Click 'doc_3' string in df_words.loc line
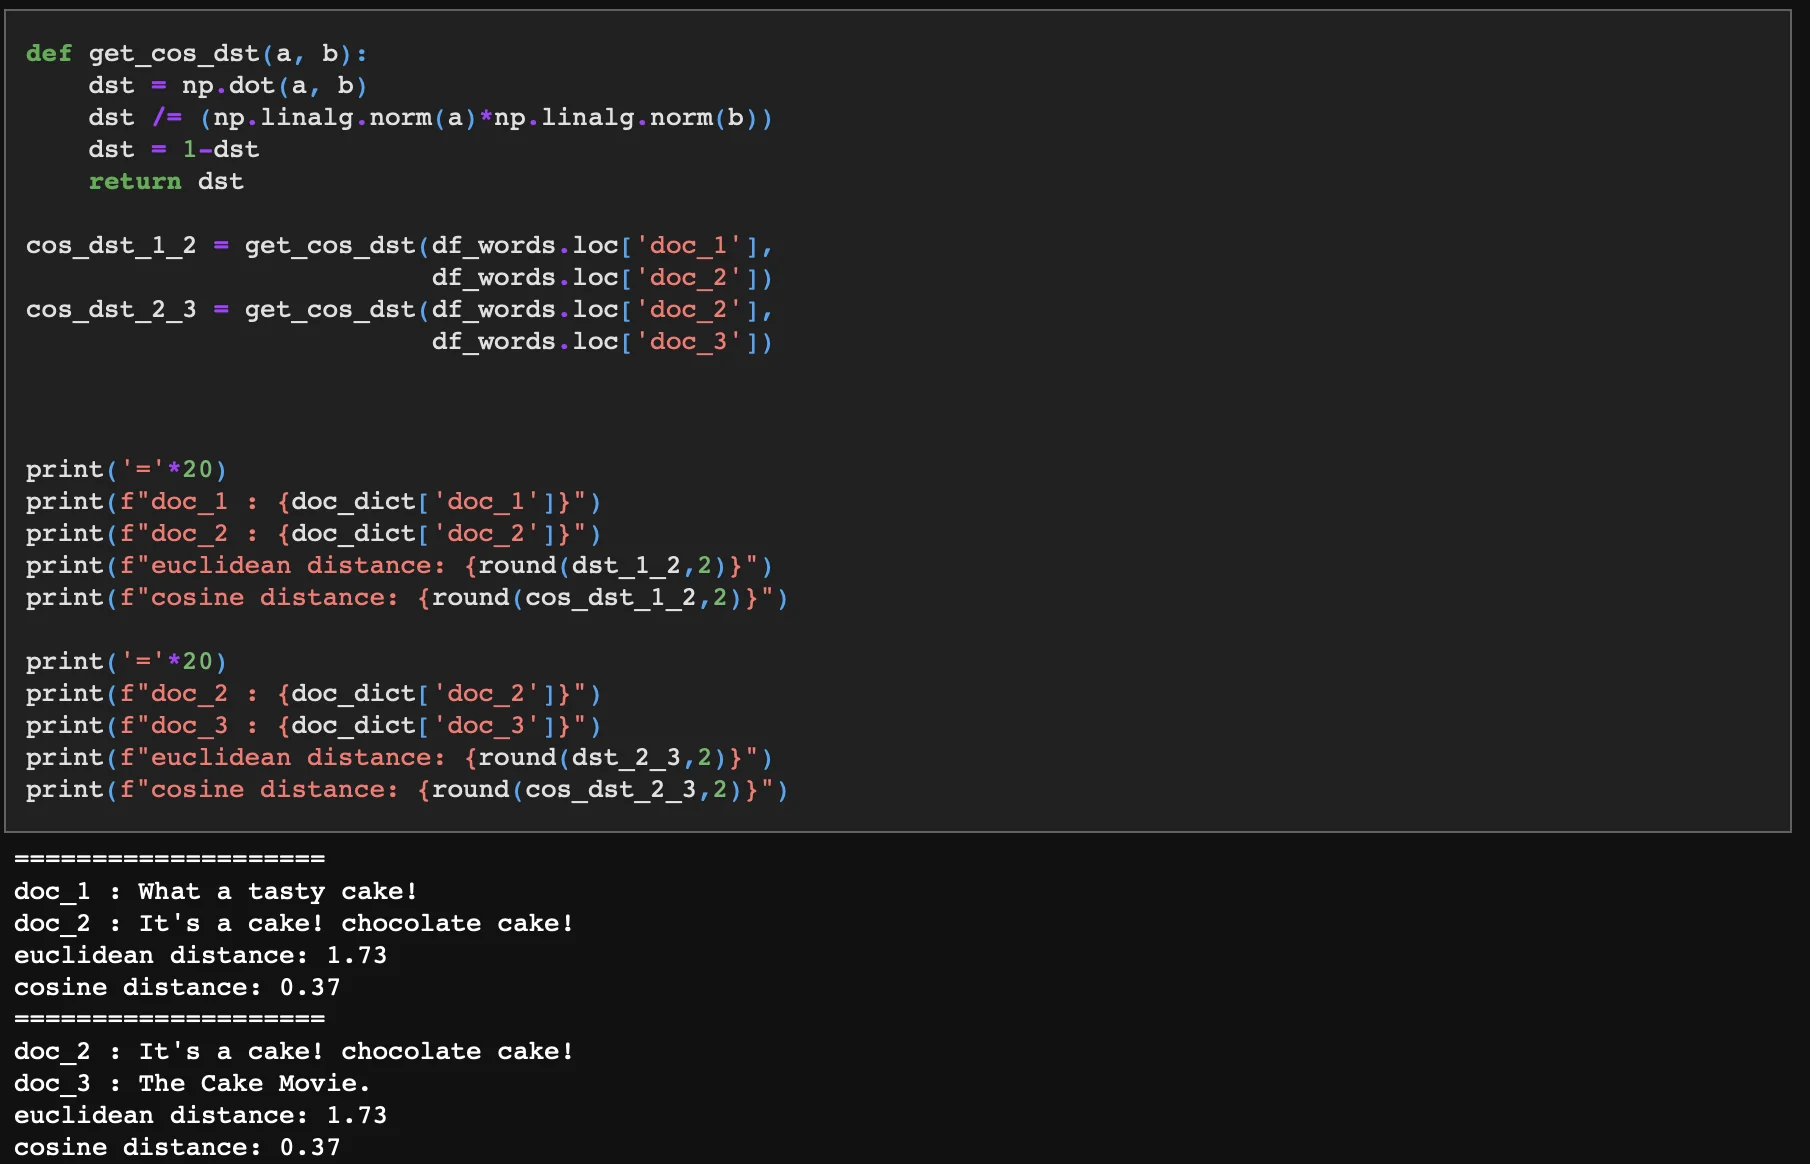The width and height of the screenshot is (1810, 1164). (x=688, y=342)
